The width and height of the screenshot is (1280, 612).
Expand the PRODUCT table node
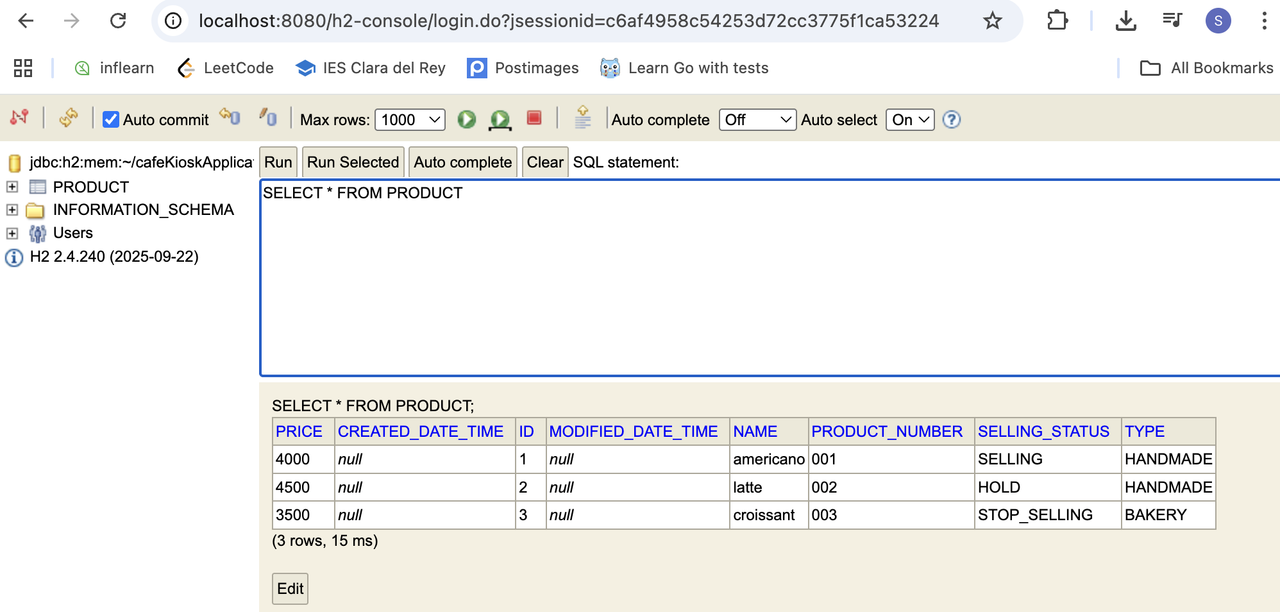(x=12, y=187)
